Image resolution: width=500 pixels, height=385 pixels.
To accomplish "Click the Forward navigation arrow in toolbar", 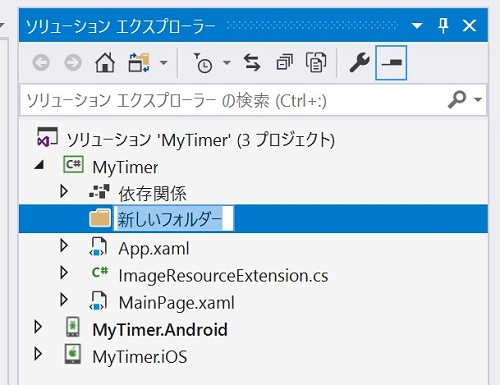I will coord(73,62).
